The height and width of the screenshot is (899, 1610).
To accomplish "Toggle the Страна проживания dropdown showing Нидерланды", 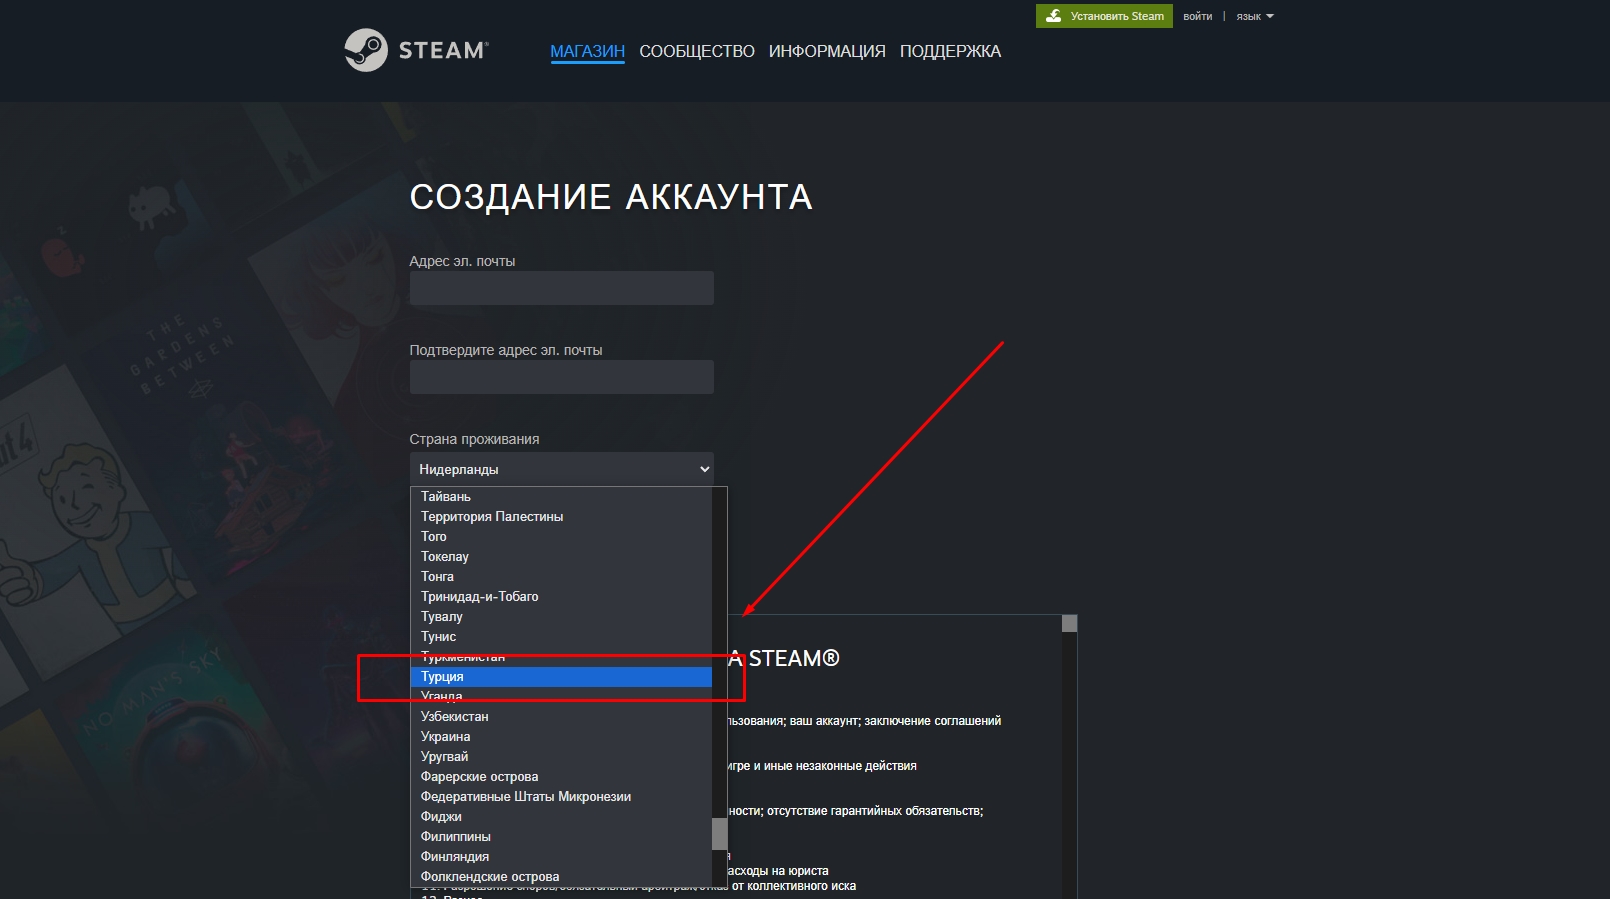I will tap(562, 469).
